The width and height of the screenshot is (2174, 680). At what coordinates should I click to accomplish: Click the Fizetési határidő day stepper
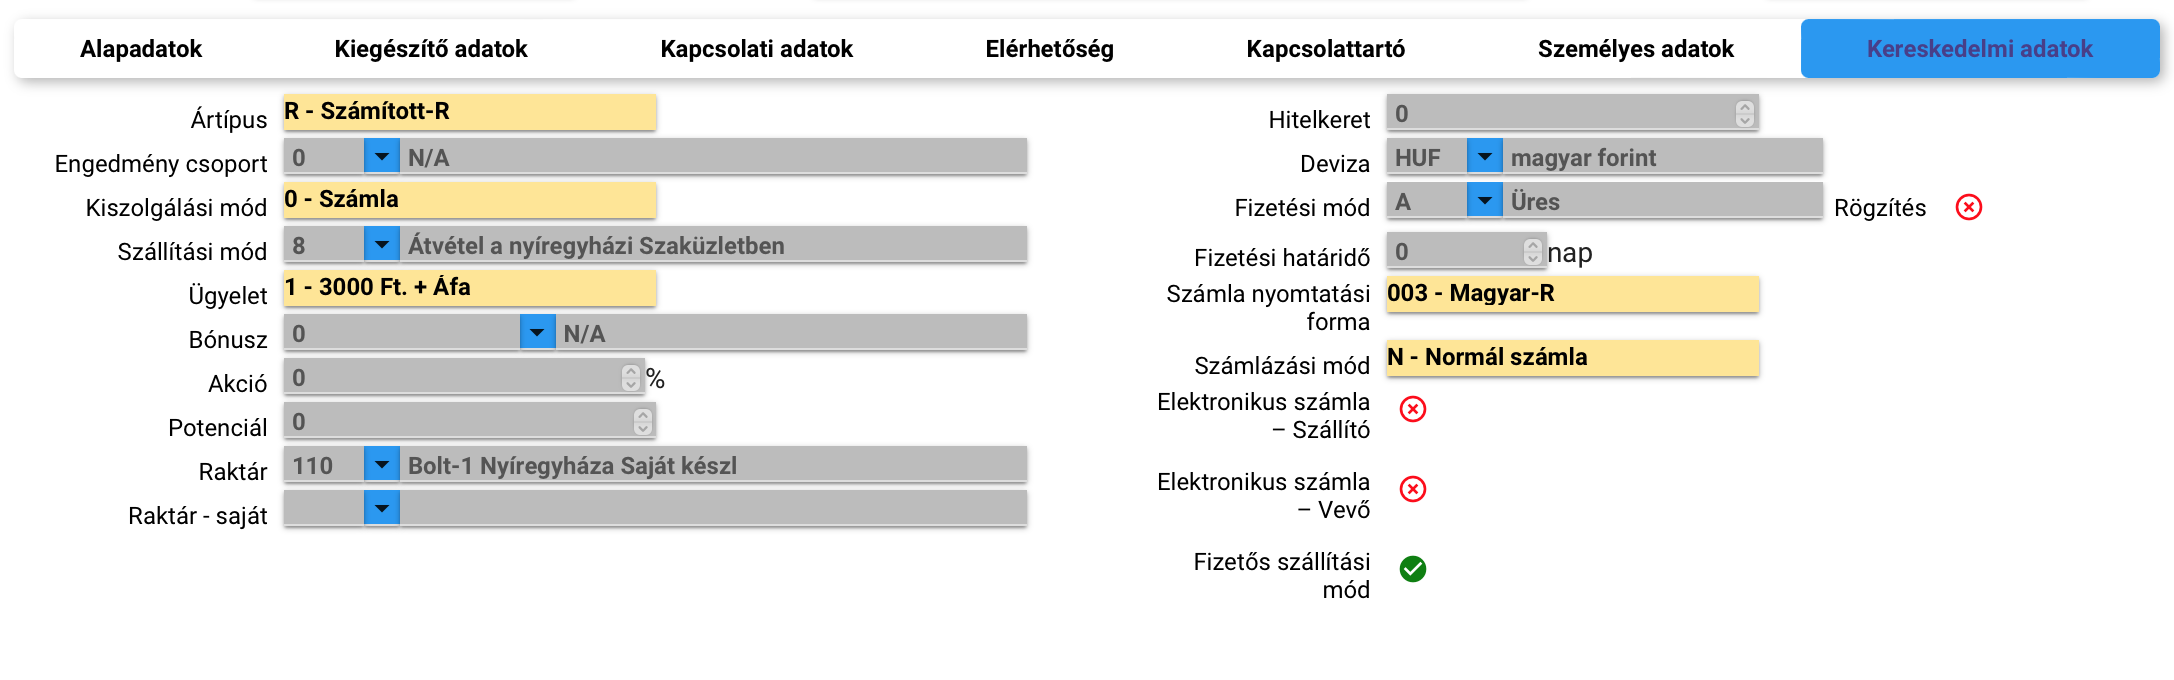tap(1532, 251)
